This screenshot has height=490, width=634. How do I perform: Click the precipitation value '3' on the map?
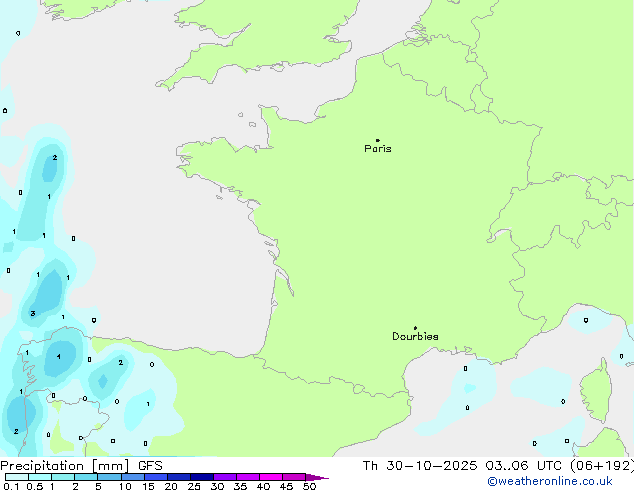pyautogui.click(x=33, y=313)
